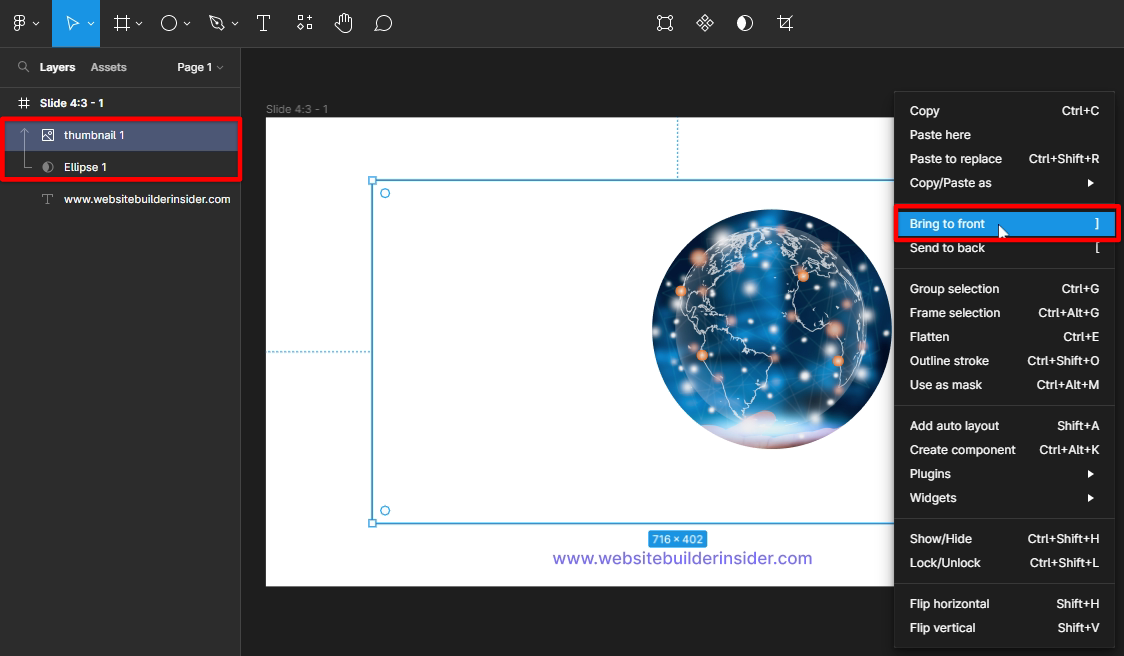1124x656 pixels.
Task: Expand the Page 1 dropdown
Action: (x=200, y=67)
